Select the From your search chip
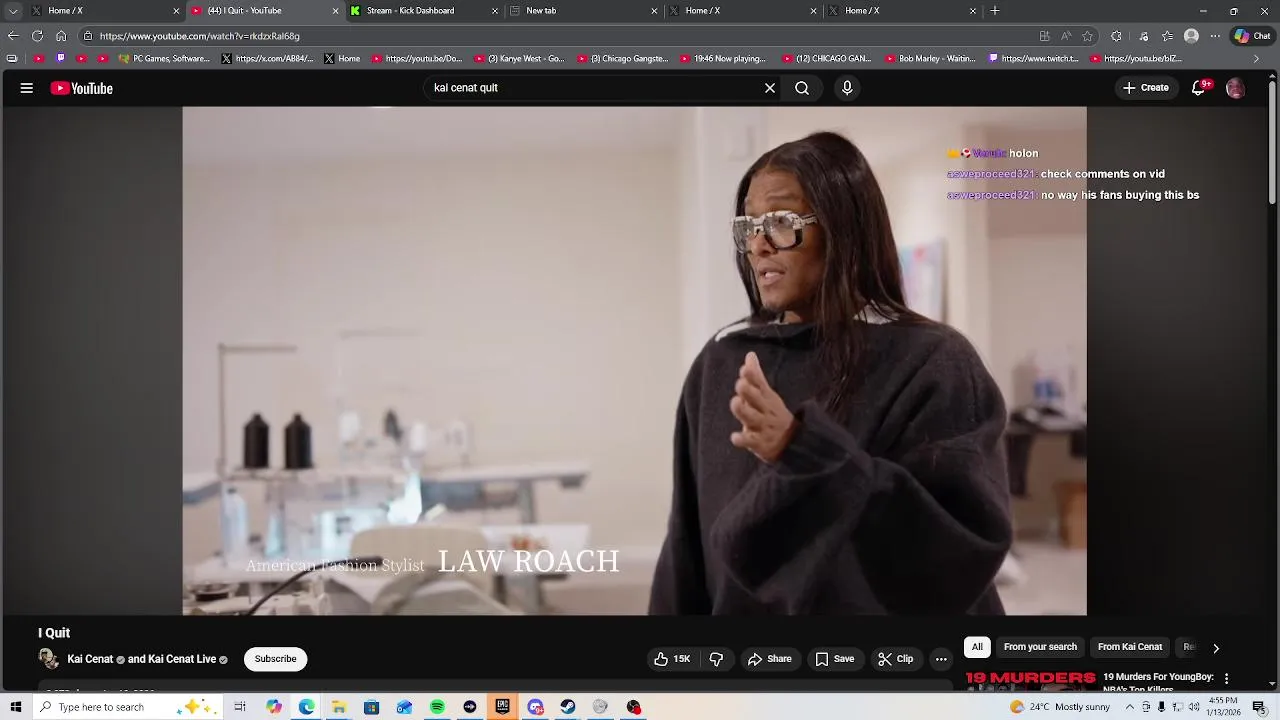Screen dimensions: 1280x720 point(1040,647)
